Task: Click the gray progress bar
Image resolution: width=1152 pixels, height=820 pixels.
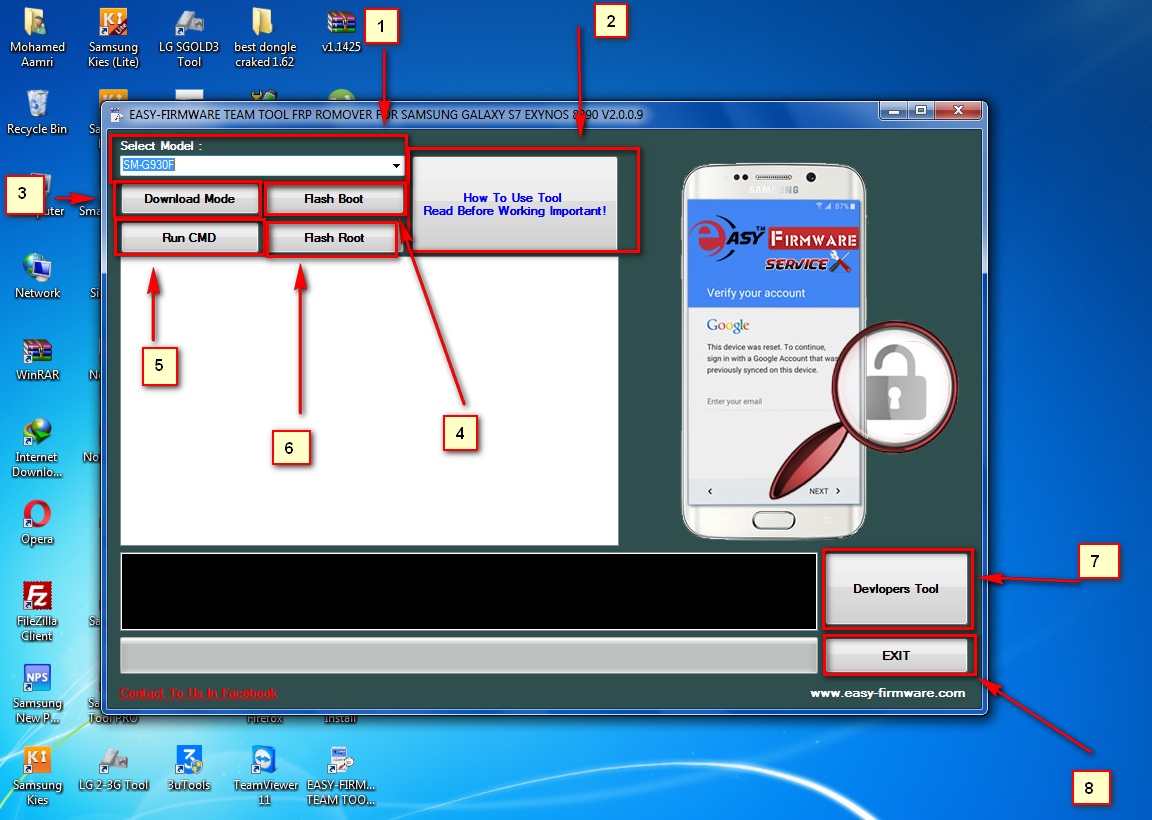Action: click(x=469, y=655)
